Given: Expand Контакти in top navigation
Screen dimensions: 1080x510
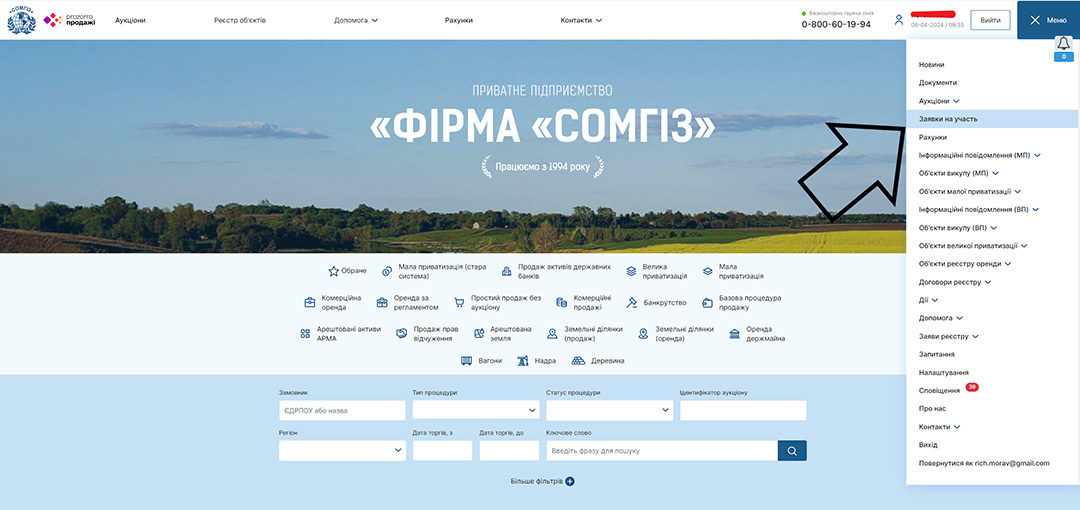Looking at the screenshot, I should pos(581,20).
